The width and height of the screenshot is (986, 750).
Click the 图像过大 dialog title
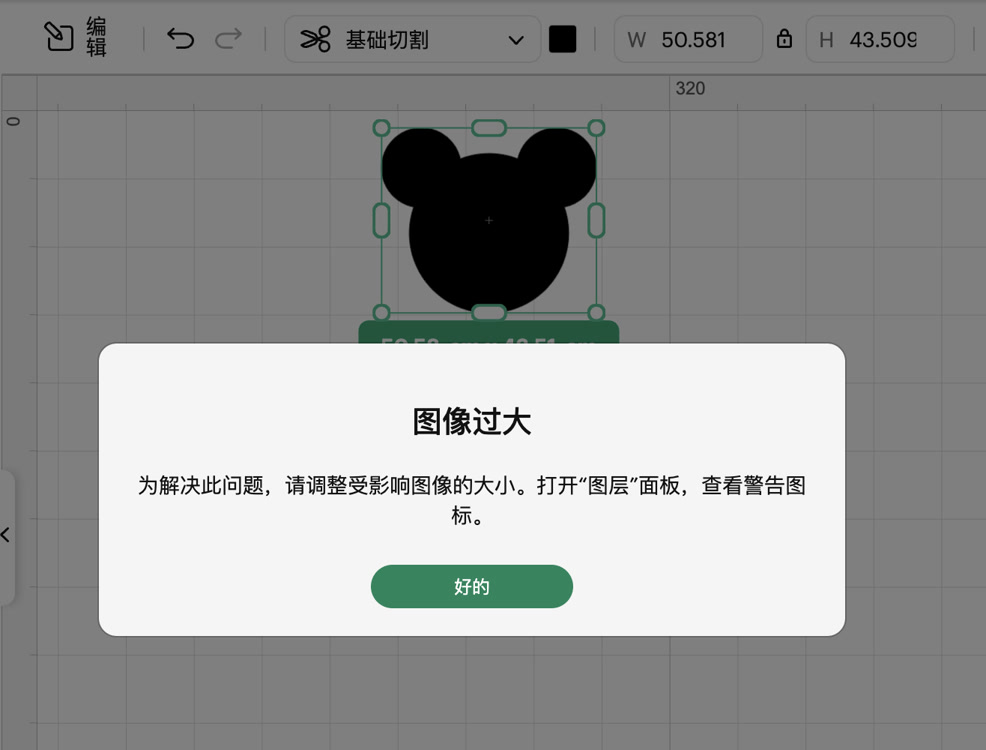pyautogui.click(x=472, y=421)
